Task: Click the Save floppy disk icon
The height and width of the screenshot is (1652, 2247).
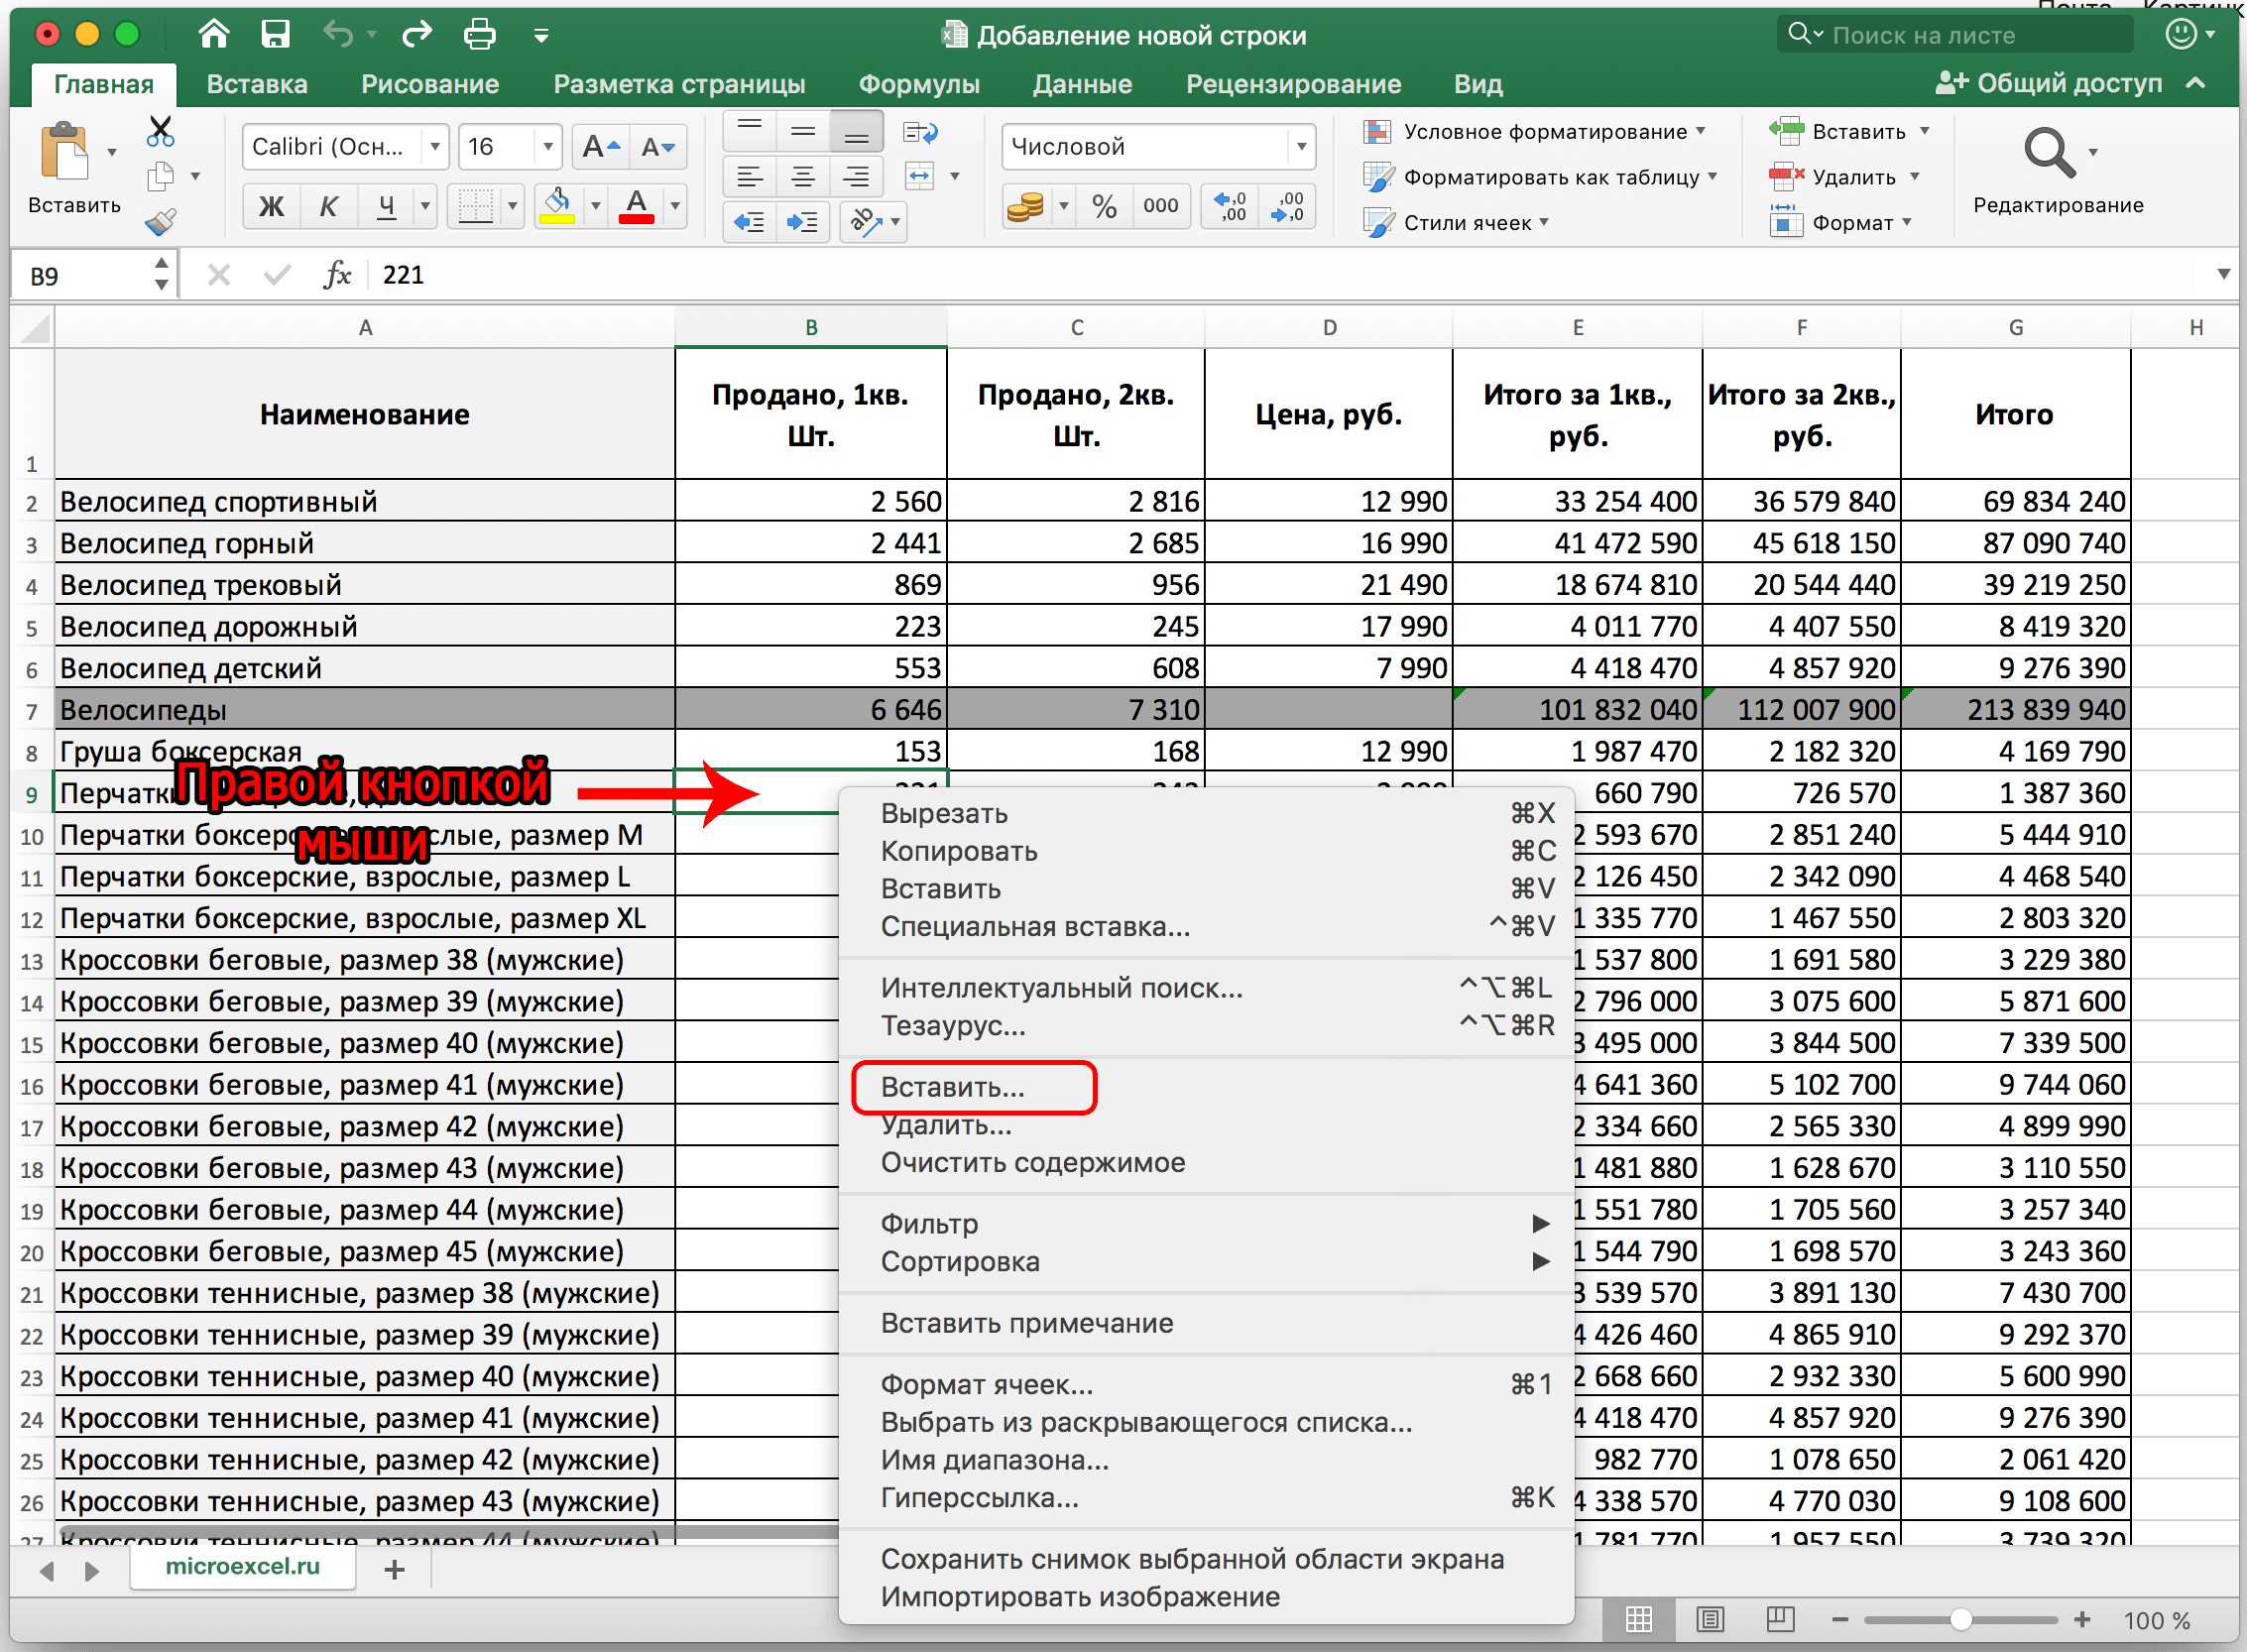Action: (x=275, y=35)
